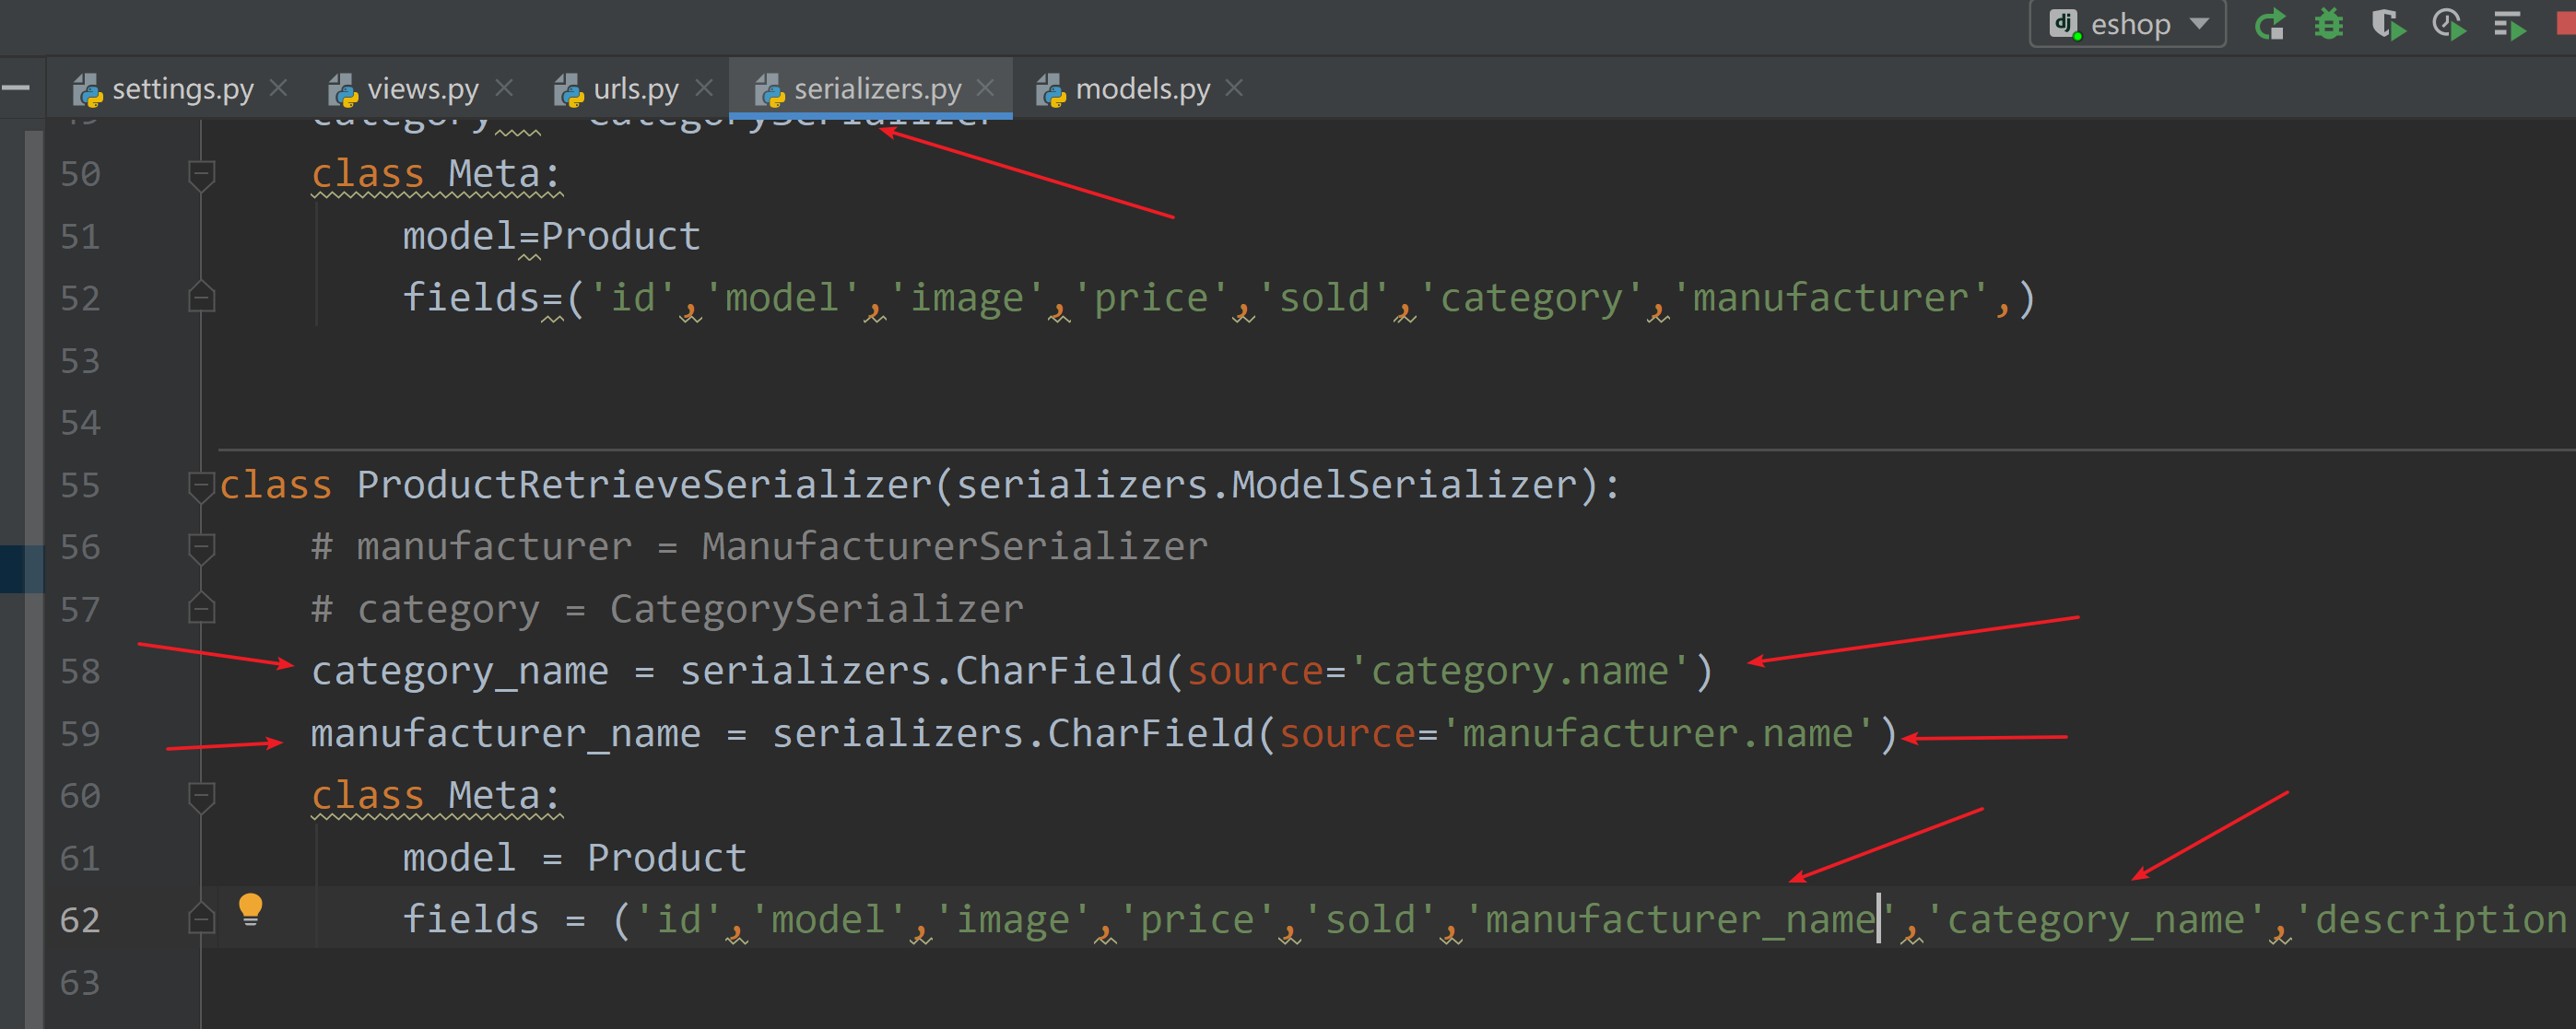Click the '# category = CategorySerializer' comment
This screenshot has height=1029, width=2576.
667,609
